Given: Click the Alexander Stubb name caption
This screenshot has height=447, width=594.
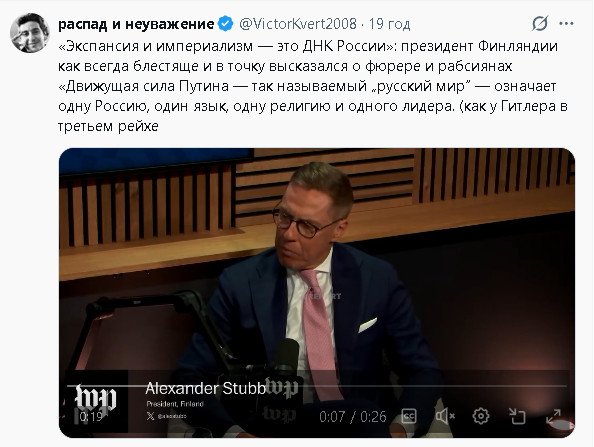Looking at the screenshot, I should pyautogui.click(x=205, y=389).
